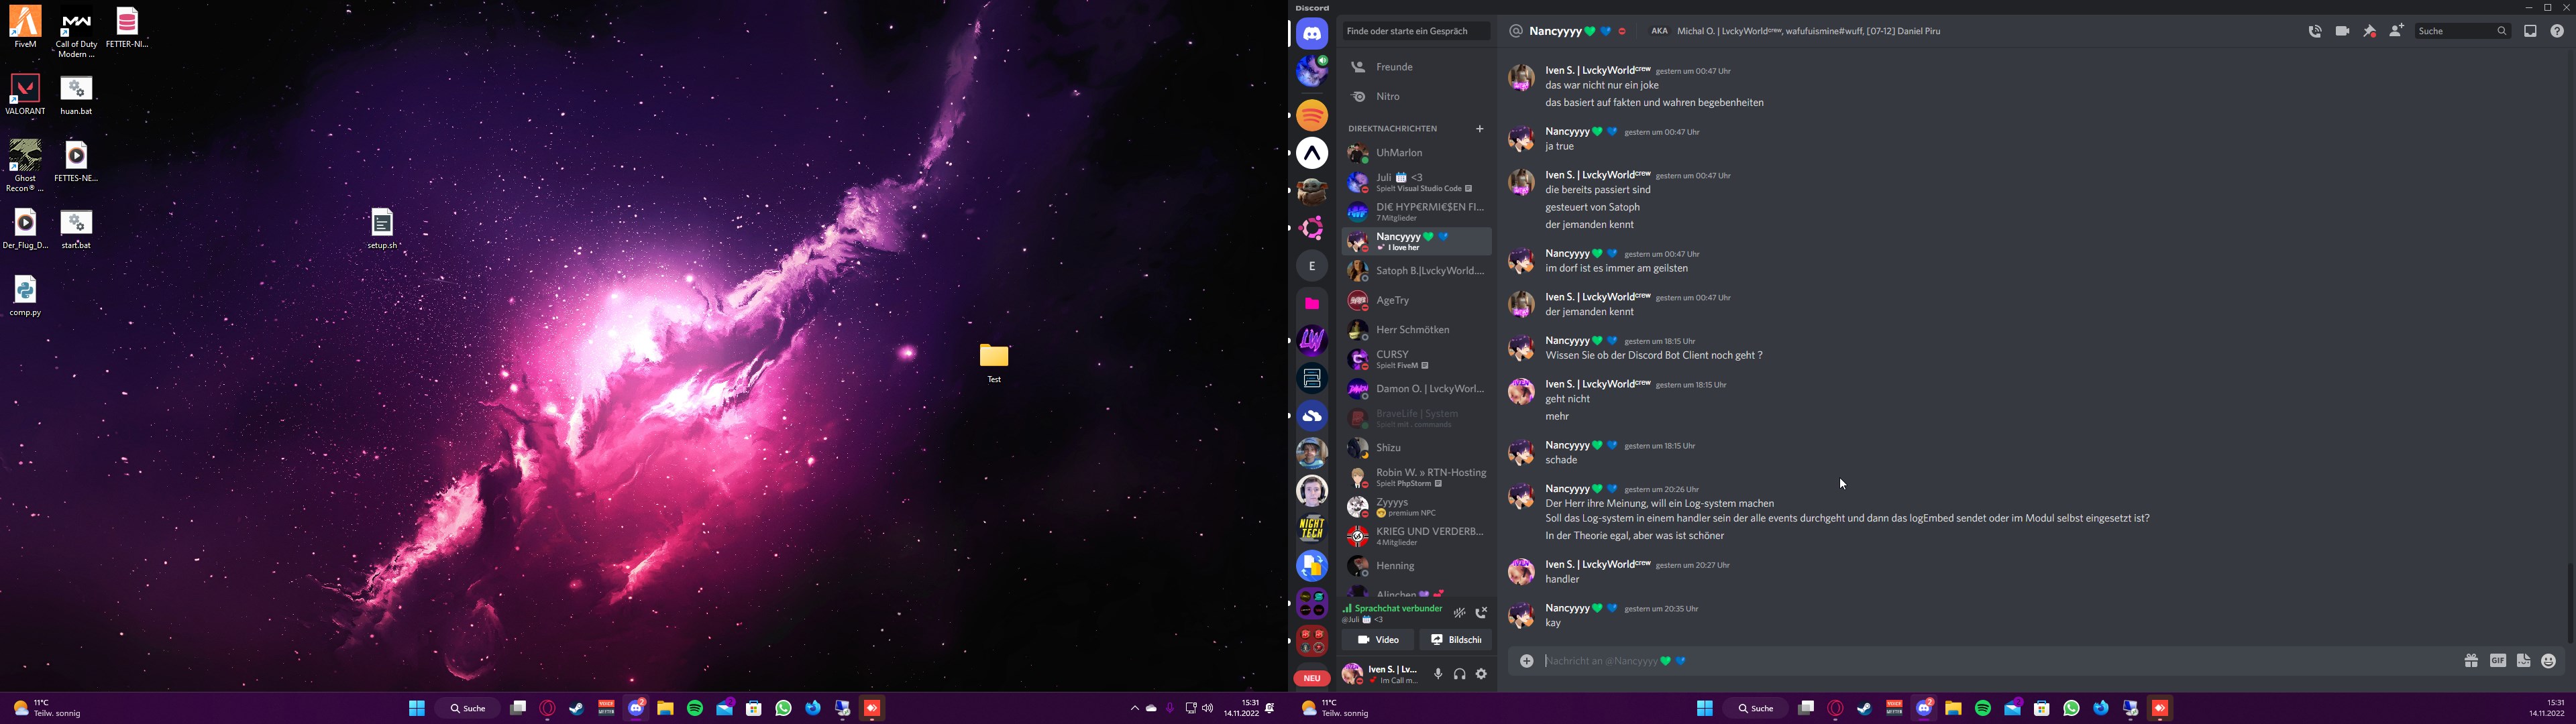Click the Suche search field in Discord
Image resolution: width=2576 pixels, height=724 pixels.
pyautogui.click(x=2457, y=32)
